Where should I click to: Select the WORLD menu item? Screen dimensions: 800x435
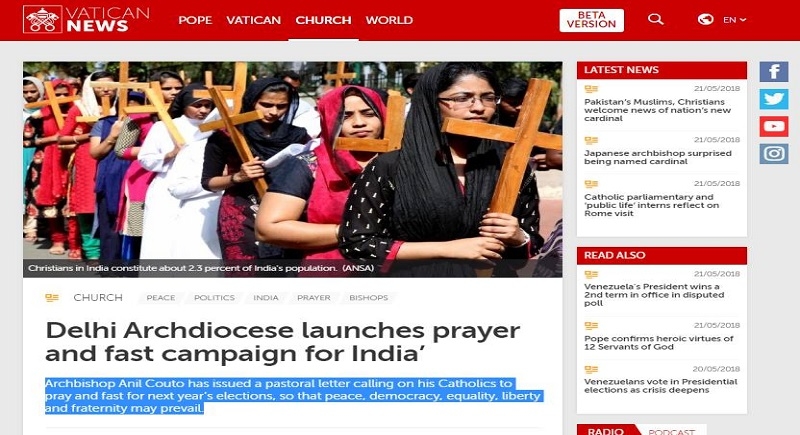click(389, 20)
